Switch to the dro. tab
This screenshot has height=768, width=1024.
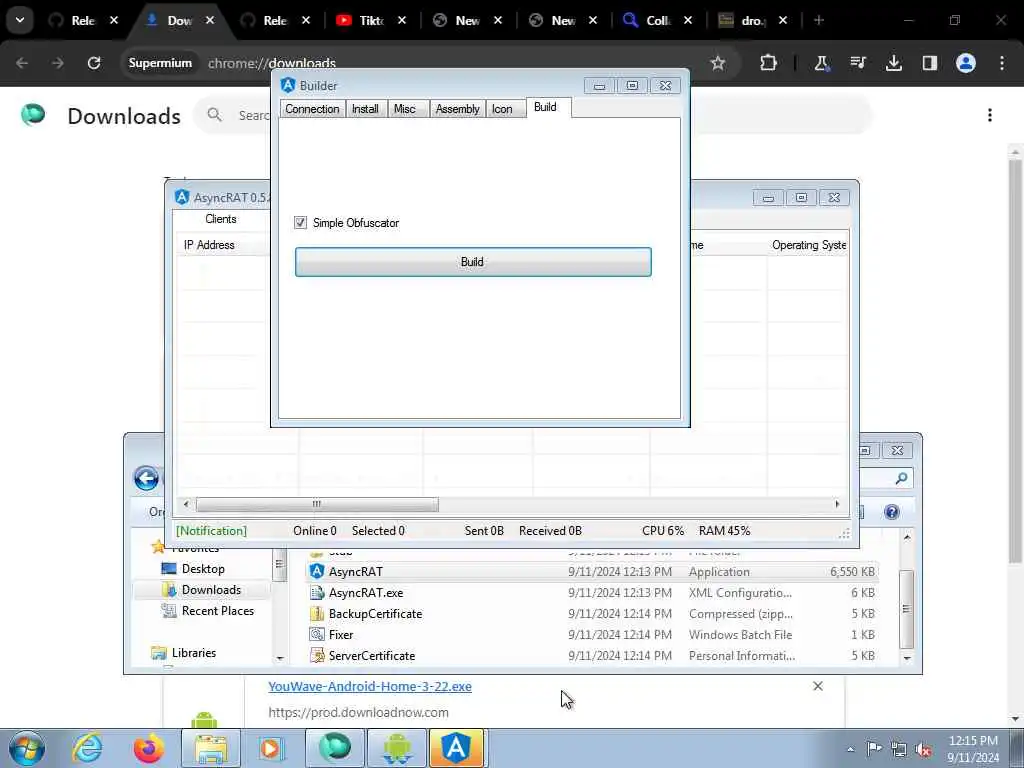pyautogui.click(x=753, y=20)
